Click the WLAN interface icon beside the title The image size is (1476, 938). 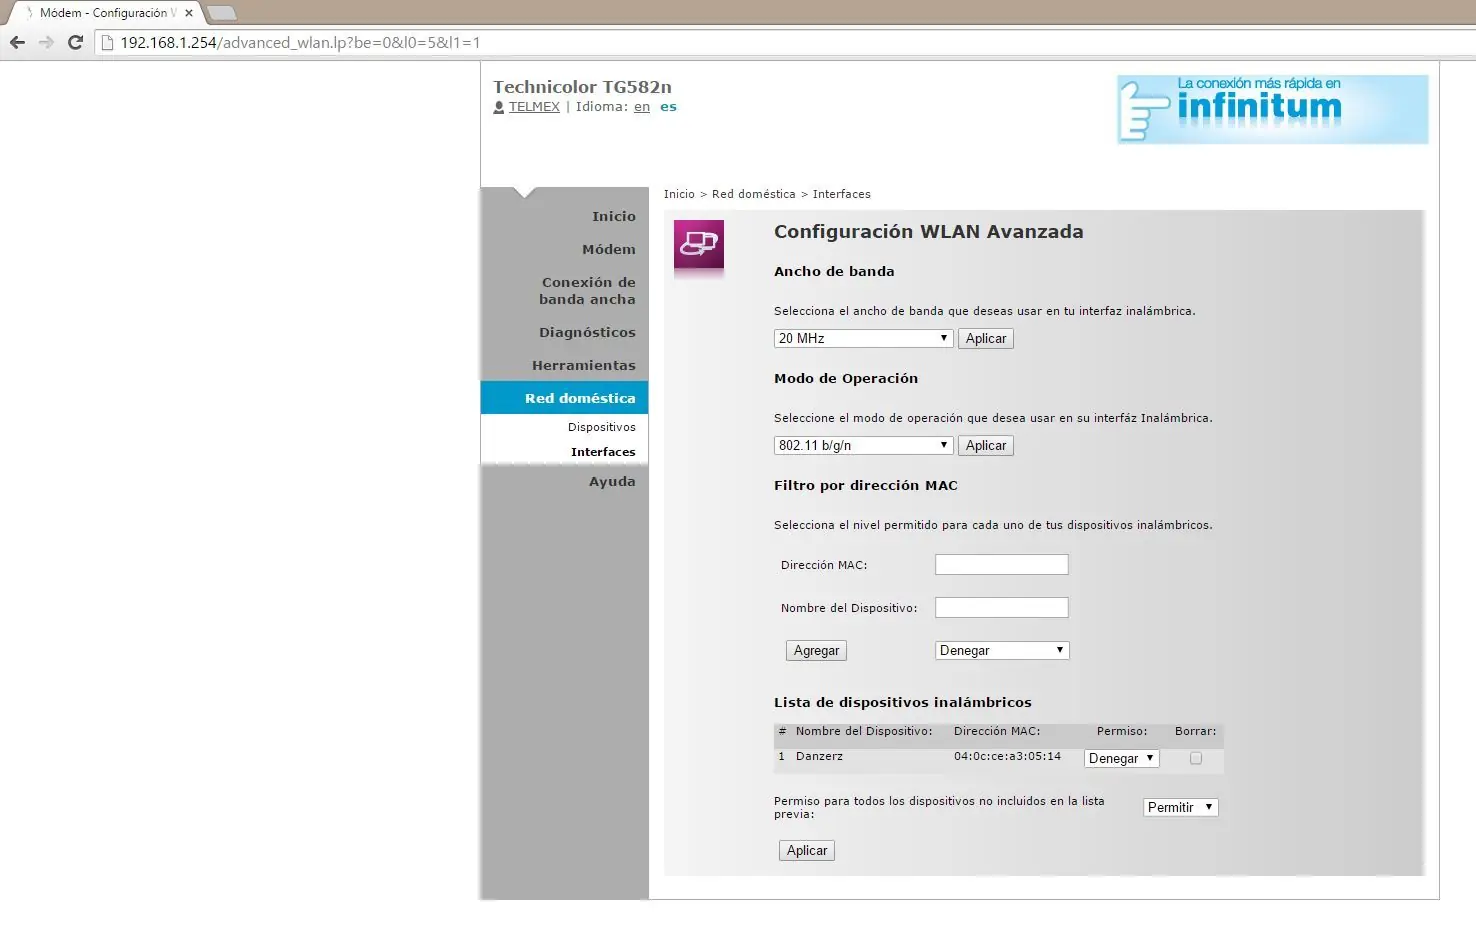tap(699, 244)
